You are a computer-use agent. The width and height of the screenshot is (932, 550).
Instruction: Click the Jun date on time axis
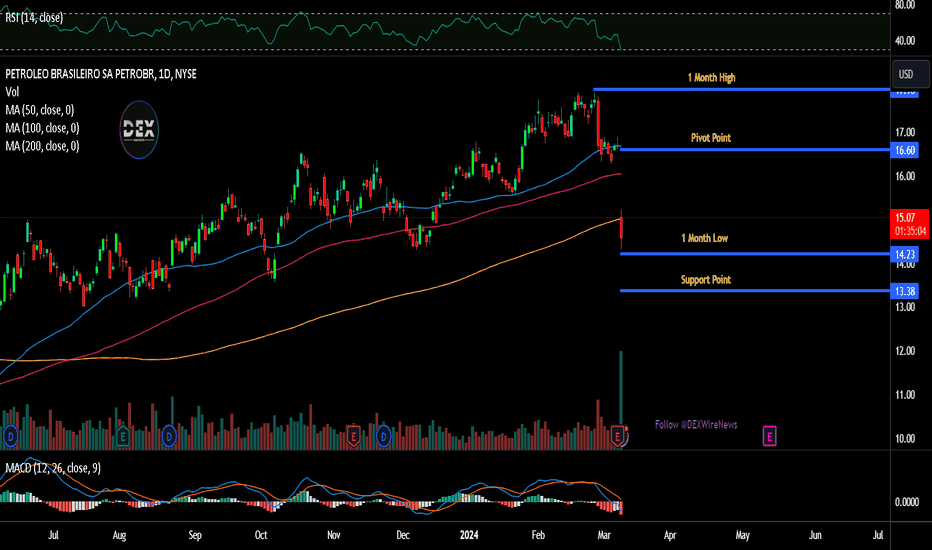[x=815, y=536]
